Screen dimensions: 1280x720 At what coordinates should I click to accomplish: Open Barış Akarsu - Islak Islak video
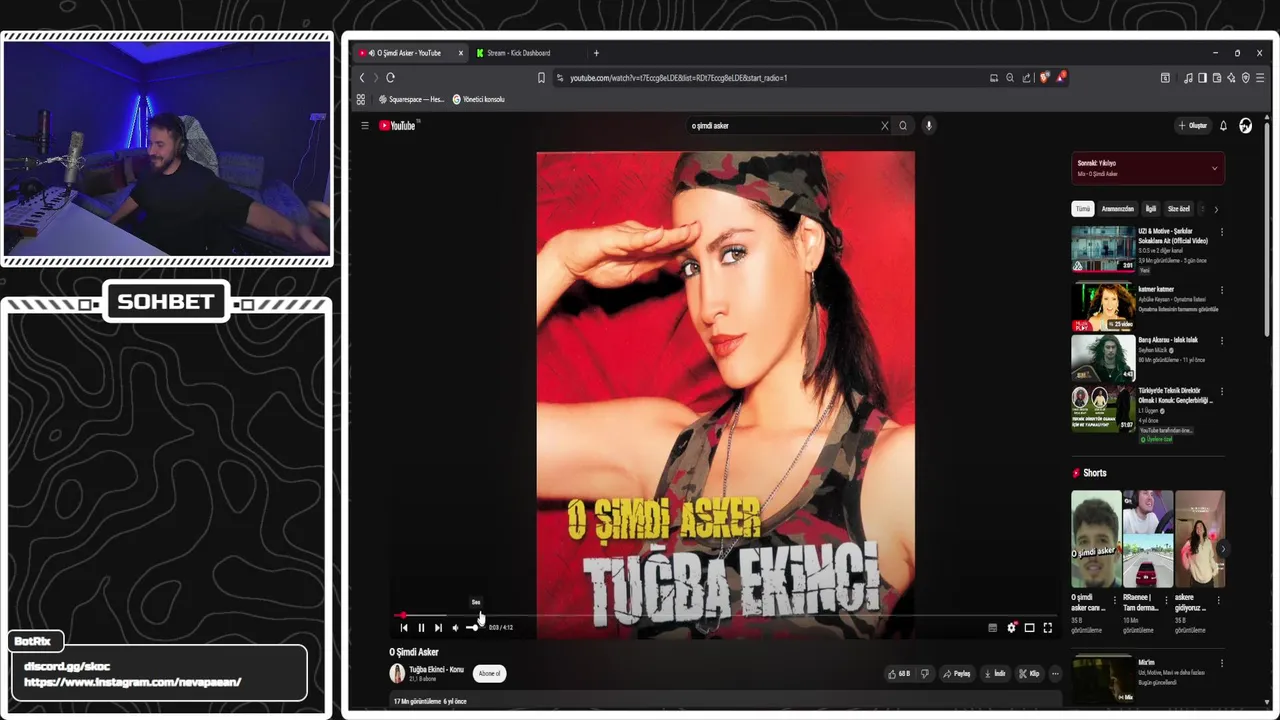pos(1103,357)
